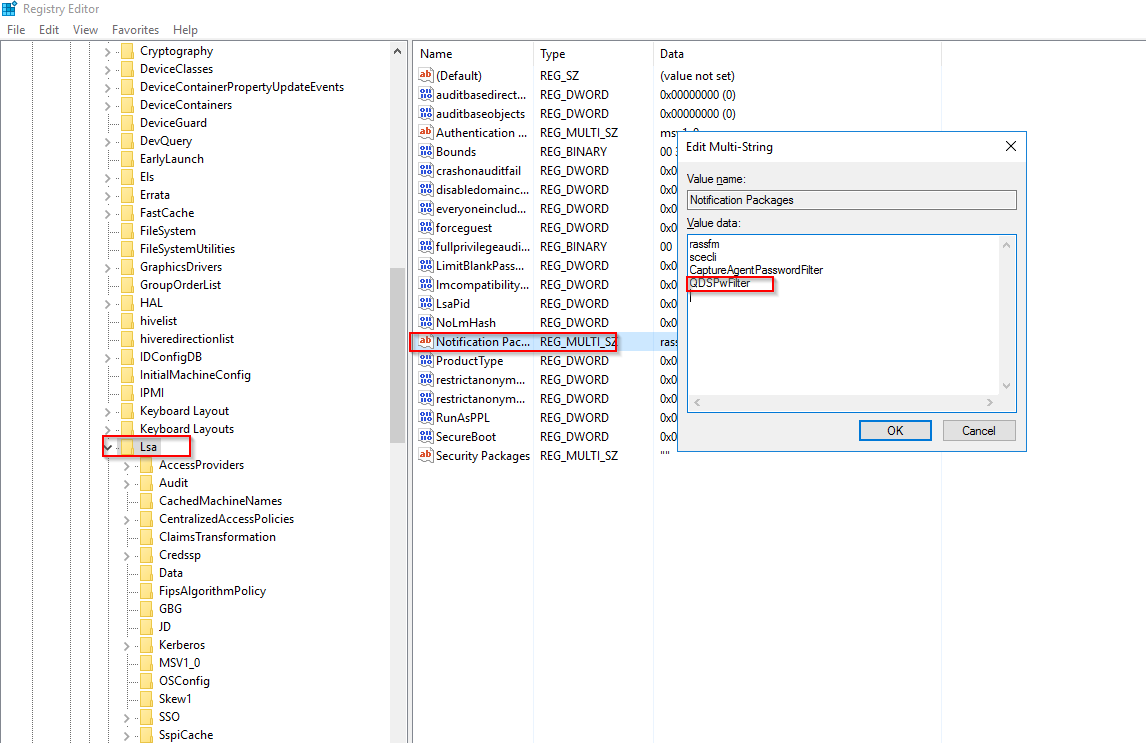This screenshot has height=743, width=1146.
Task: Select the FipsAlgorithmPolicy key
Action: click(x=212, y=590)
